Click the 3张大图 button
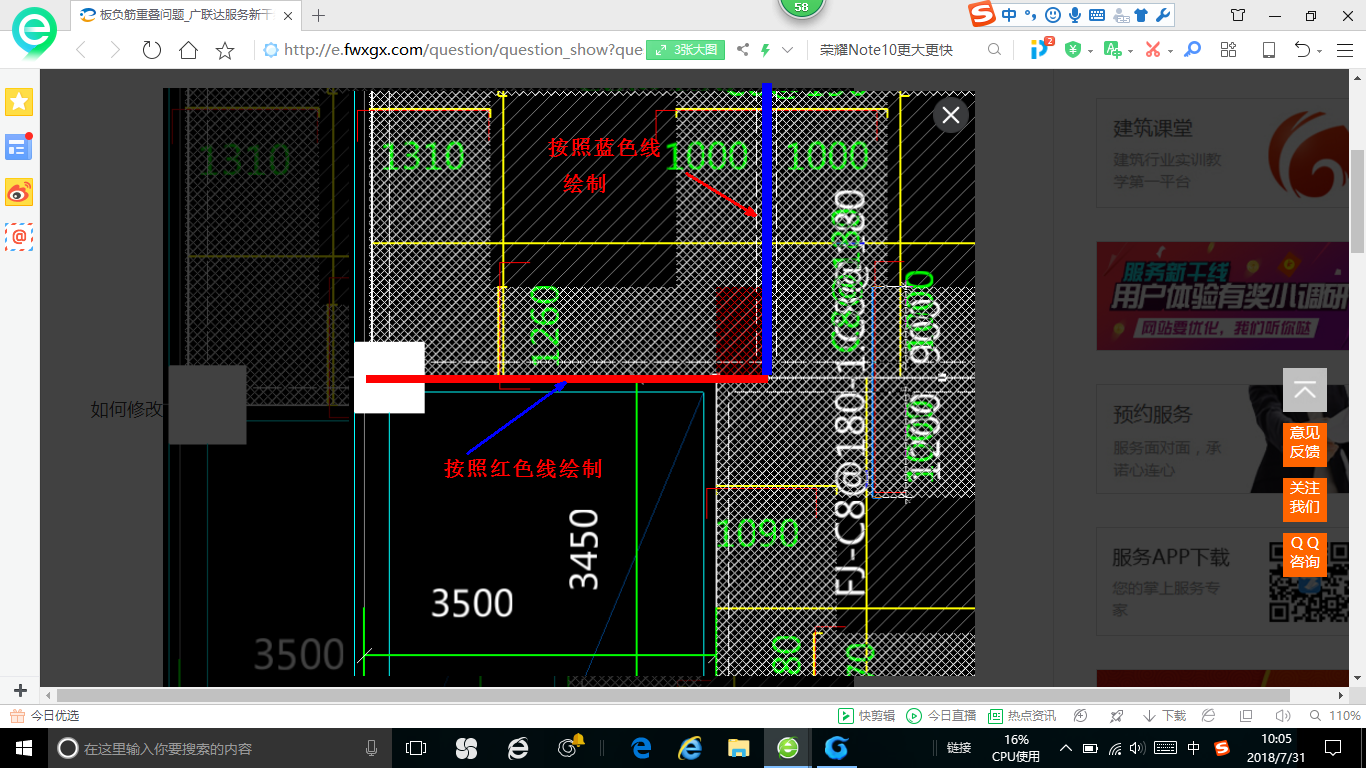The width and height of the screenshot is (1366, 768). coord(685,50)
